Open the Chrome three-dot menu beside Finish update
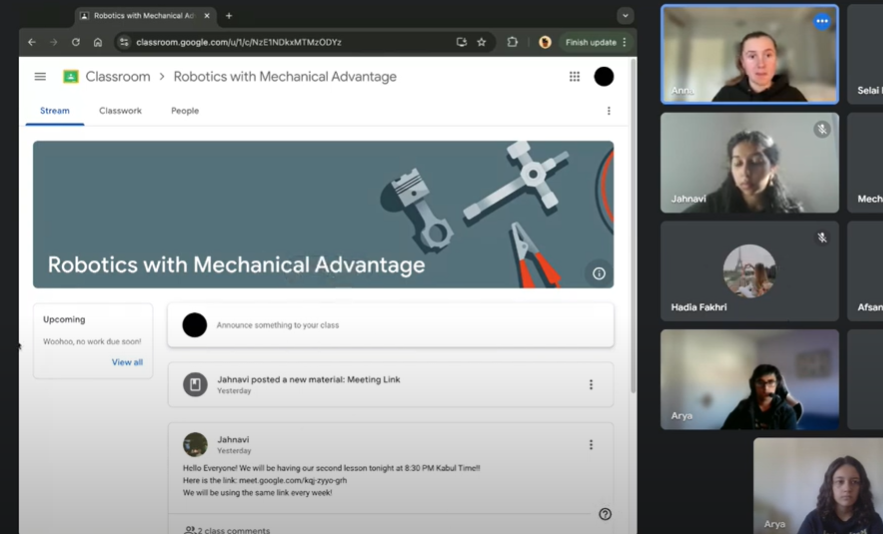 pyautogui.click(x=624, y=42)
